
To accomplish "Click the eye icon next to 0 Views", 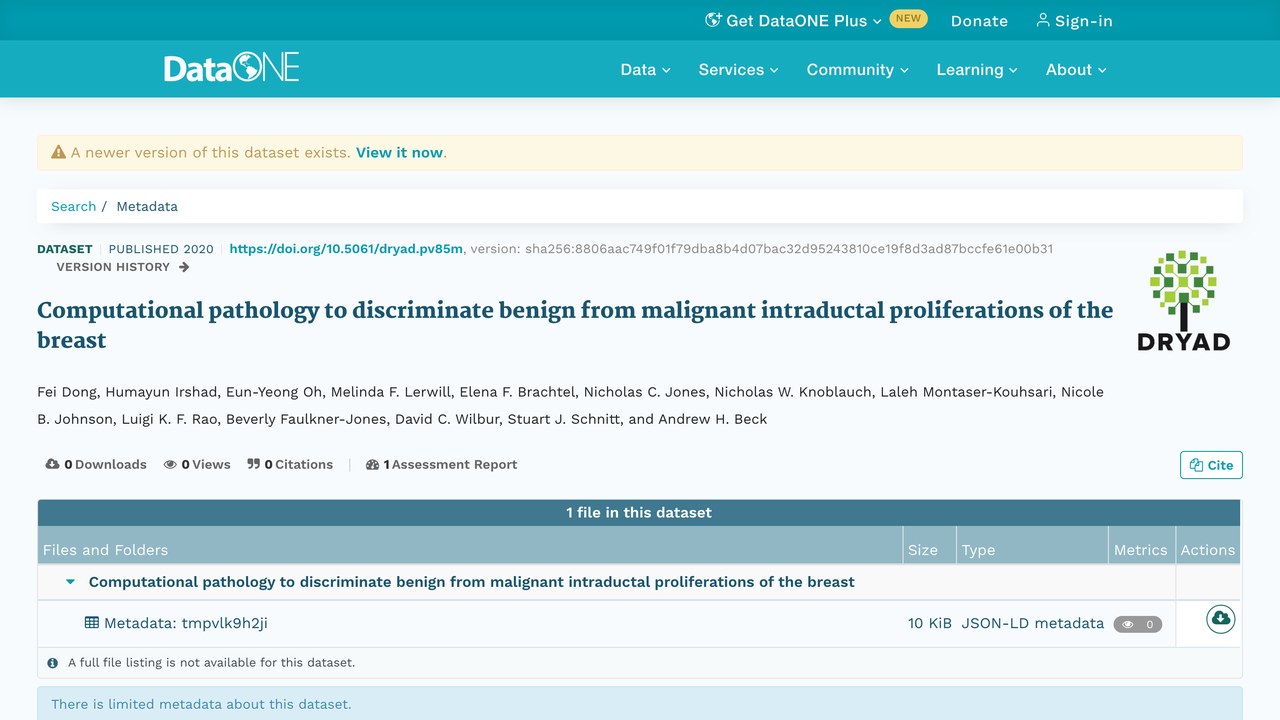I will [x=170, y=464].
